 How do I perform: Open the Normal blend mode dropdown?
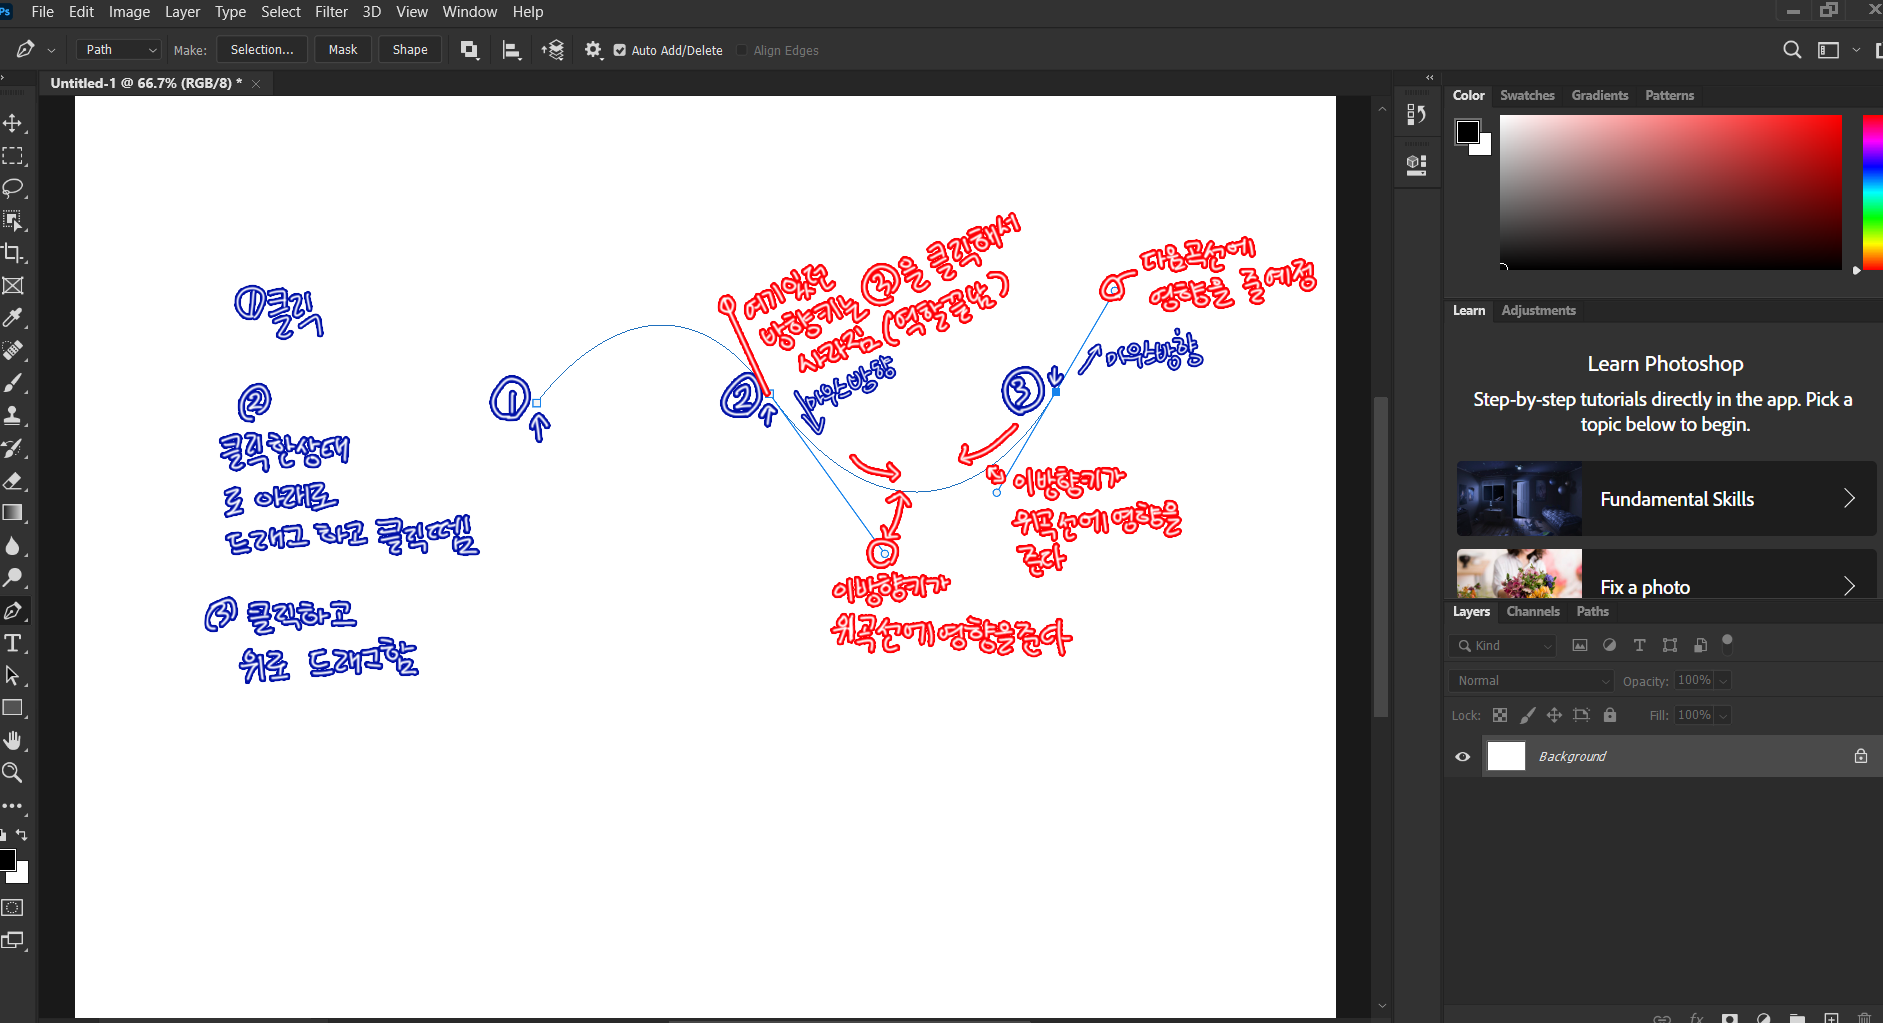tap(1531, 681)
